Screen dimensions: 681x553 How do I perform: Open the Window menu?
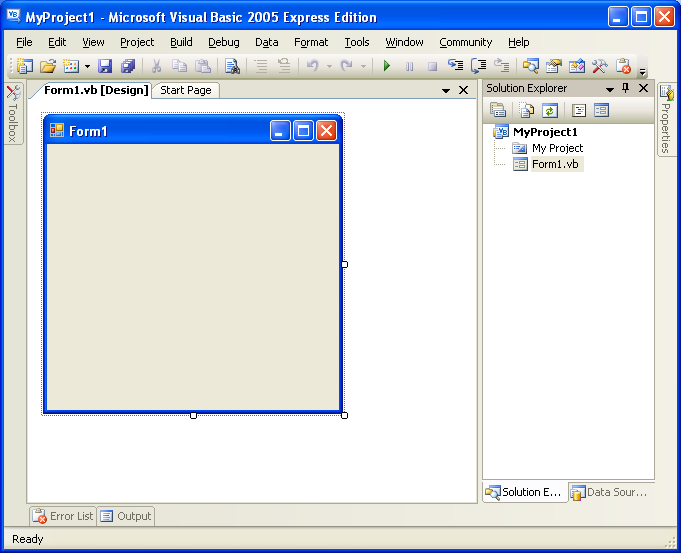(404, 42)
